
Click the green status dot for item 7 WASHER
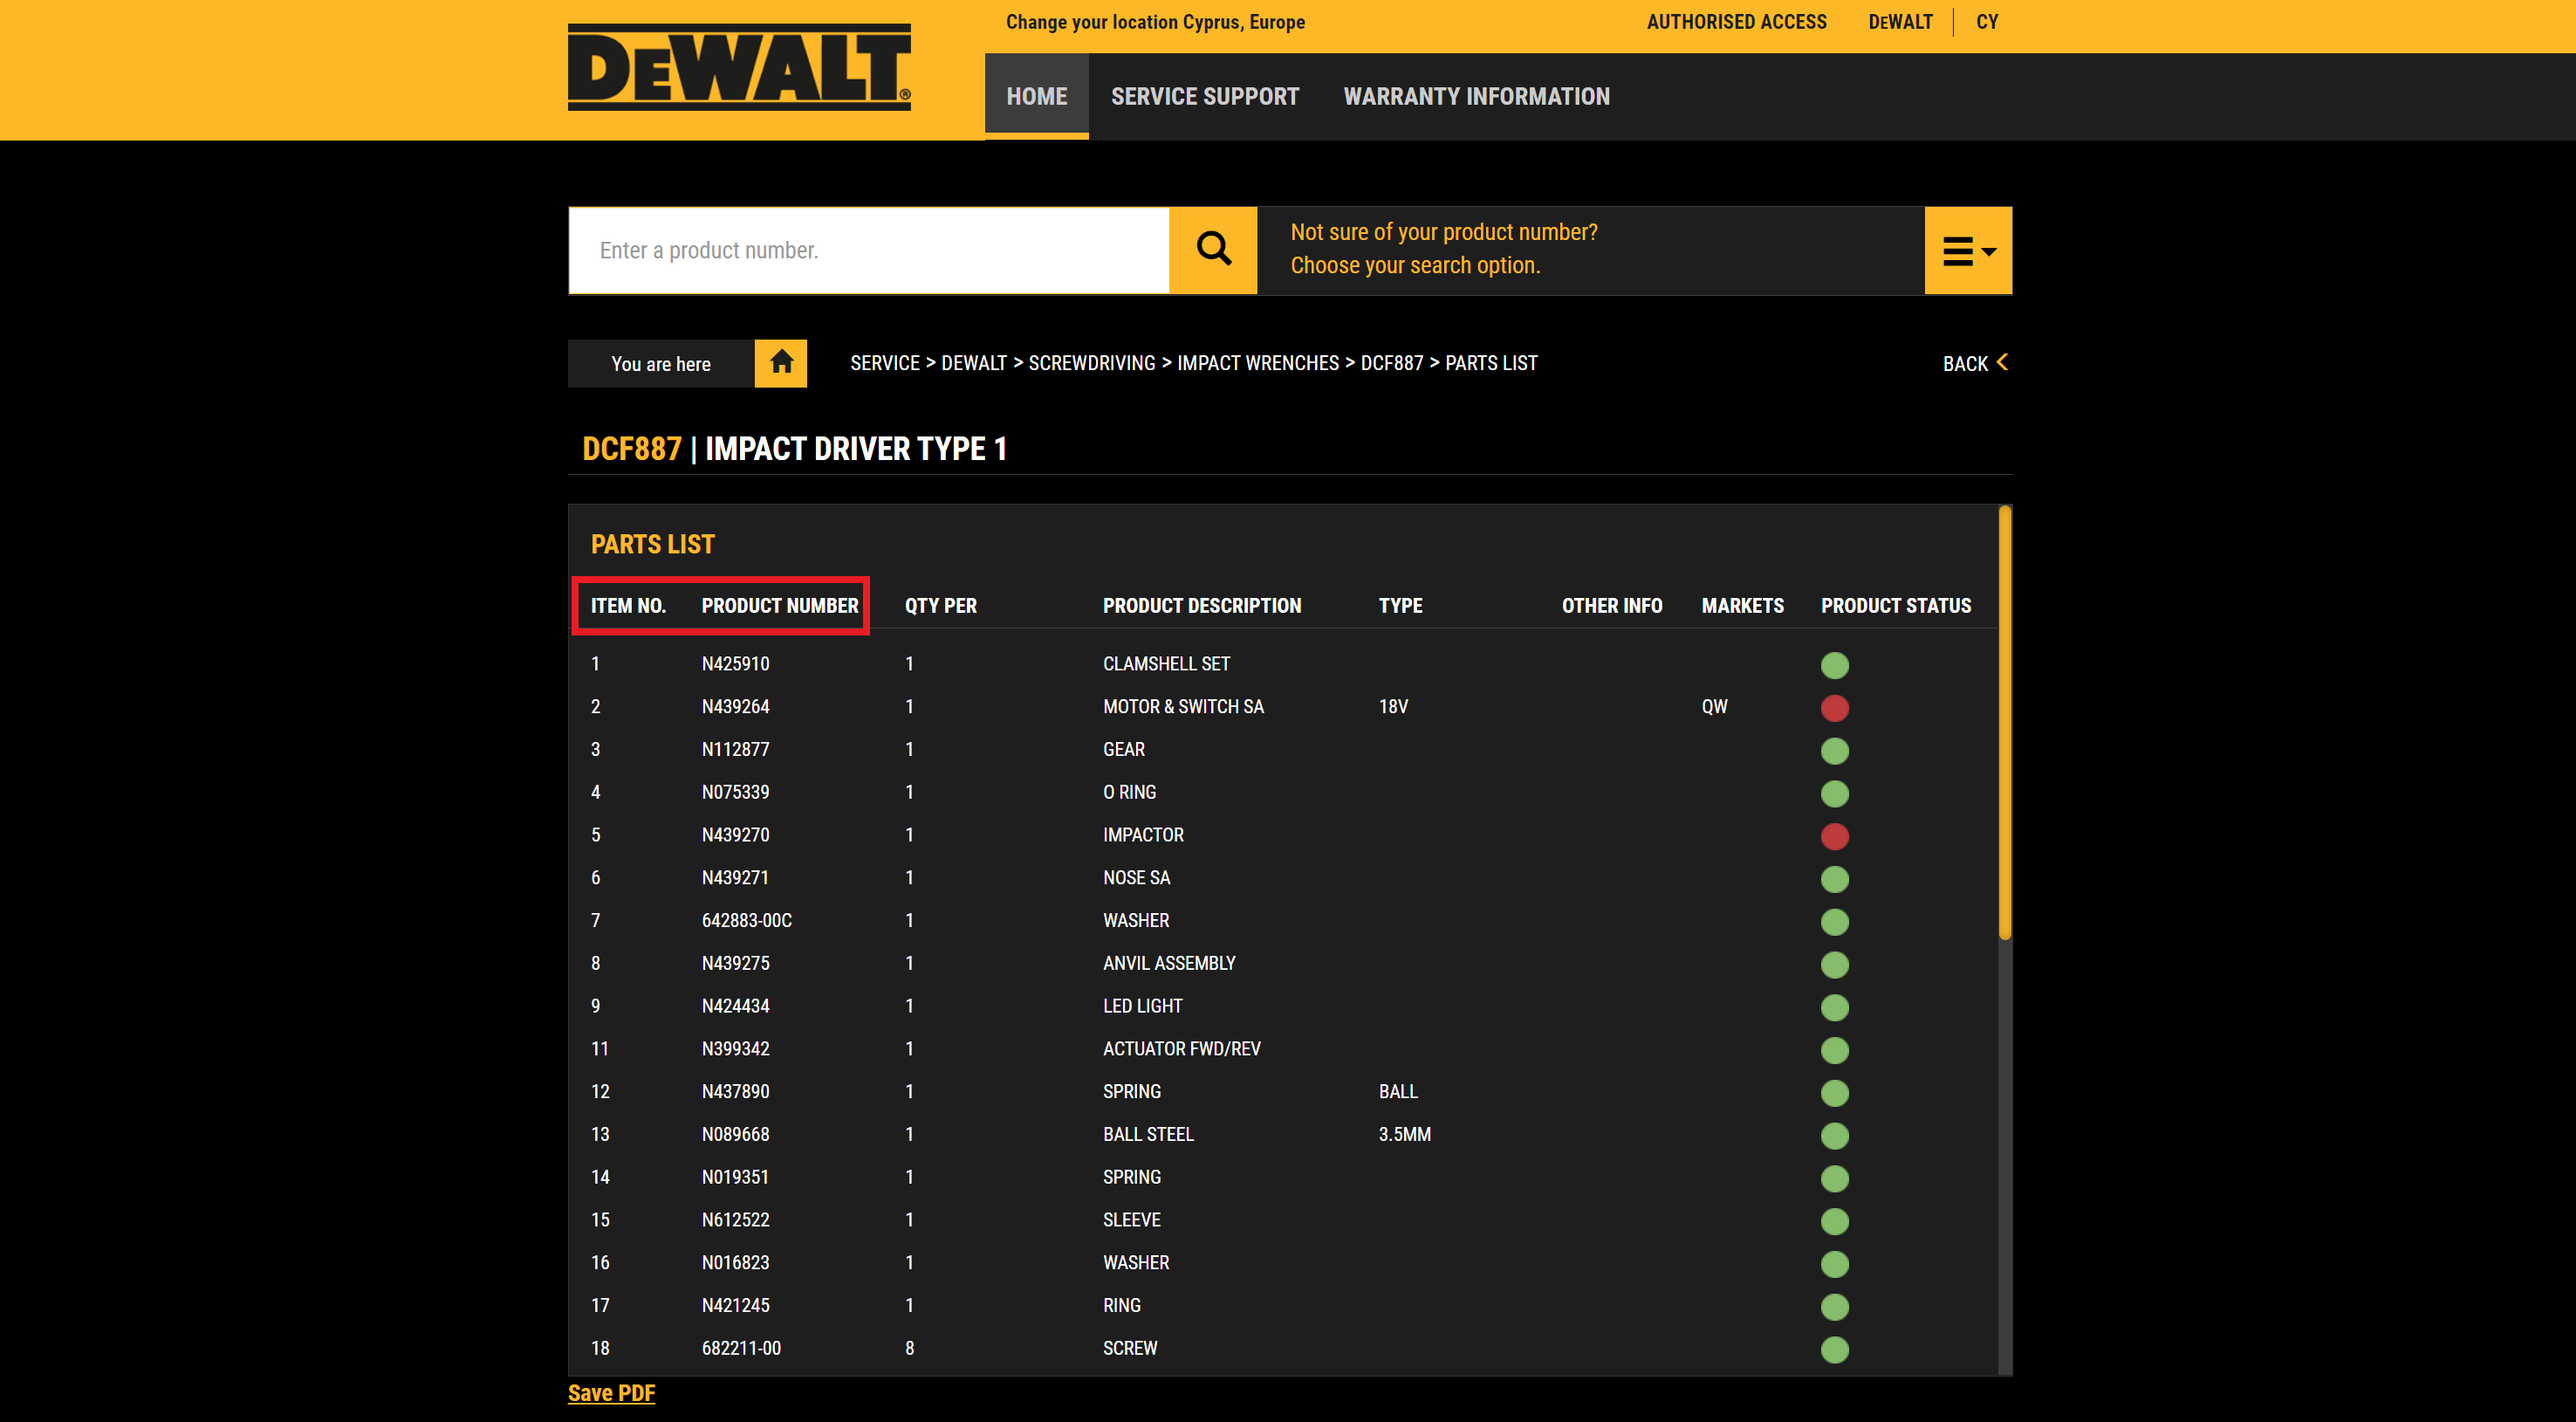click(x=1834, y=922)
